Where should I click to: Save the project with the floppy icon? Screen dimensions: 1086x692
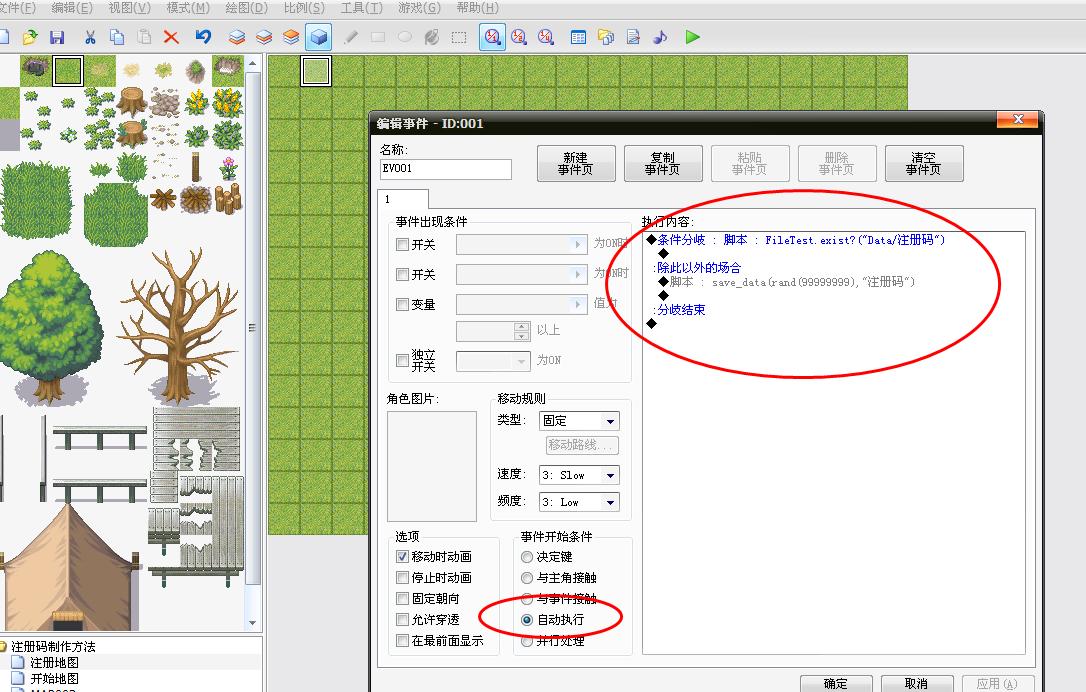point(57,37)
